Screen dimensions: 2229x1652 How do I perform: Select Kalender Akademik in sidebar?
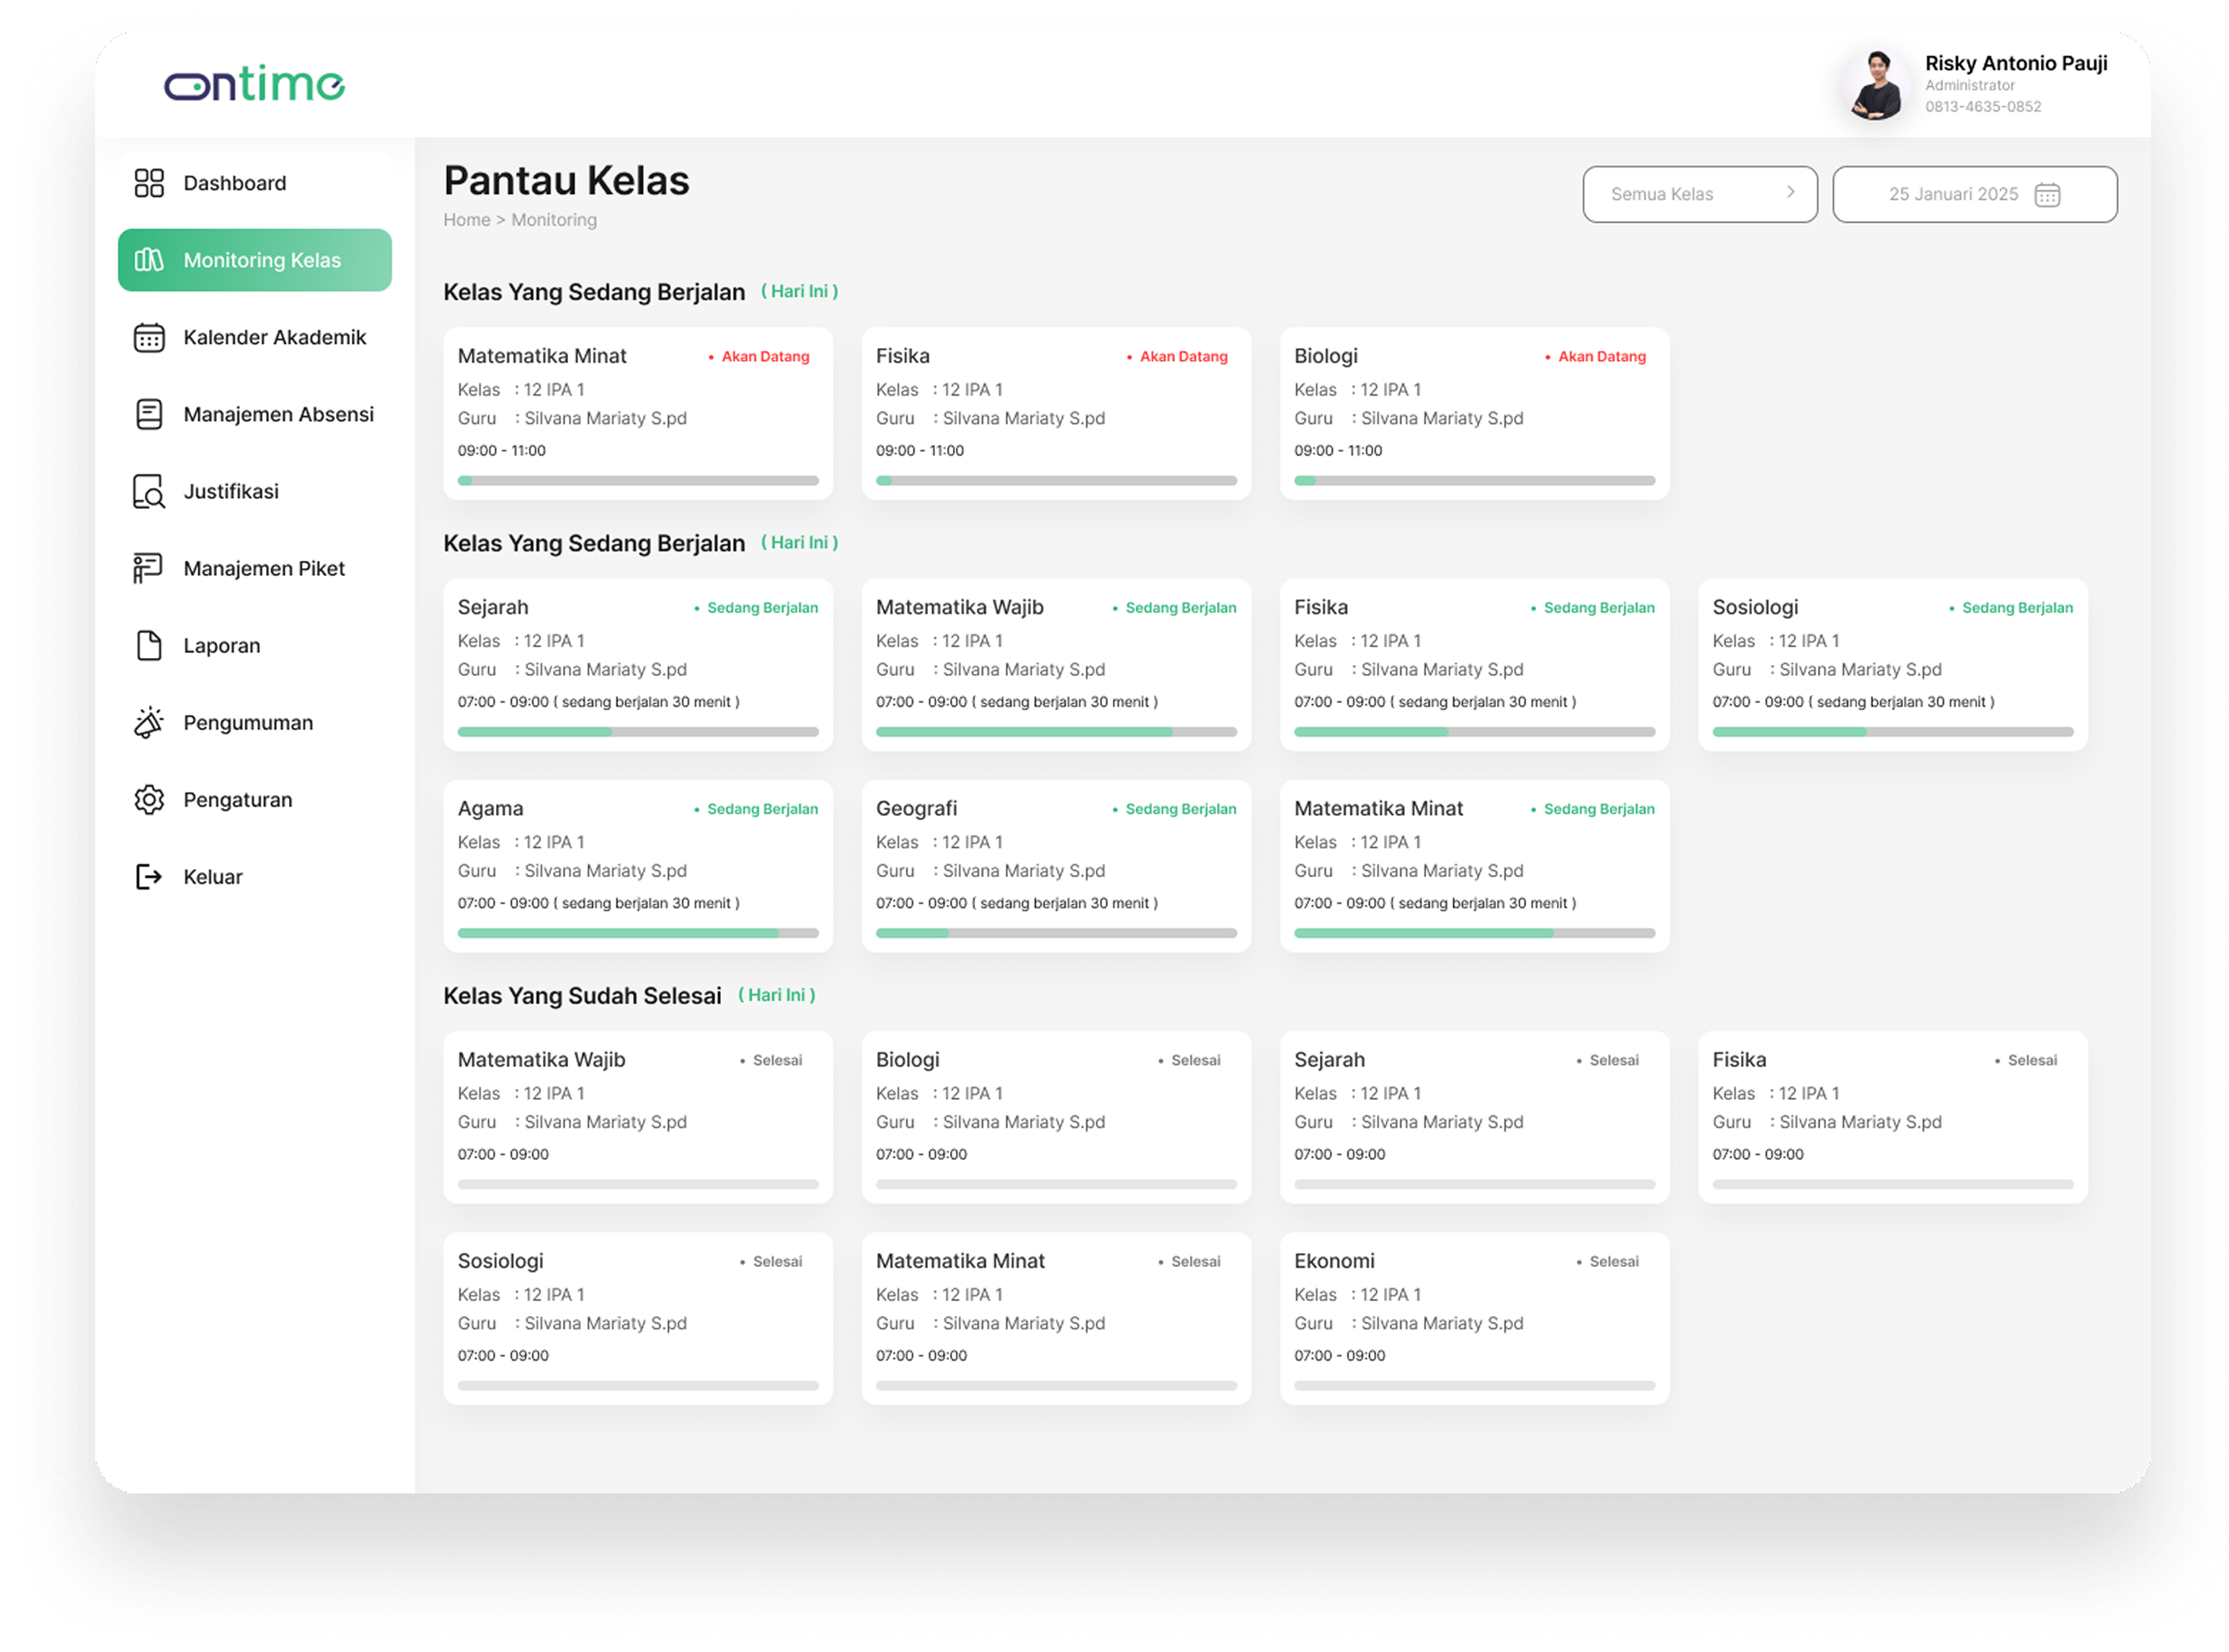click(255, 337)
